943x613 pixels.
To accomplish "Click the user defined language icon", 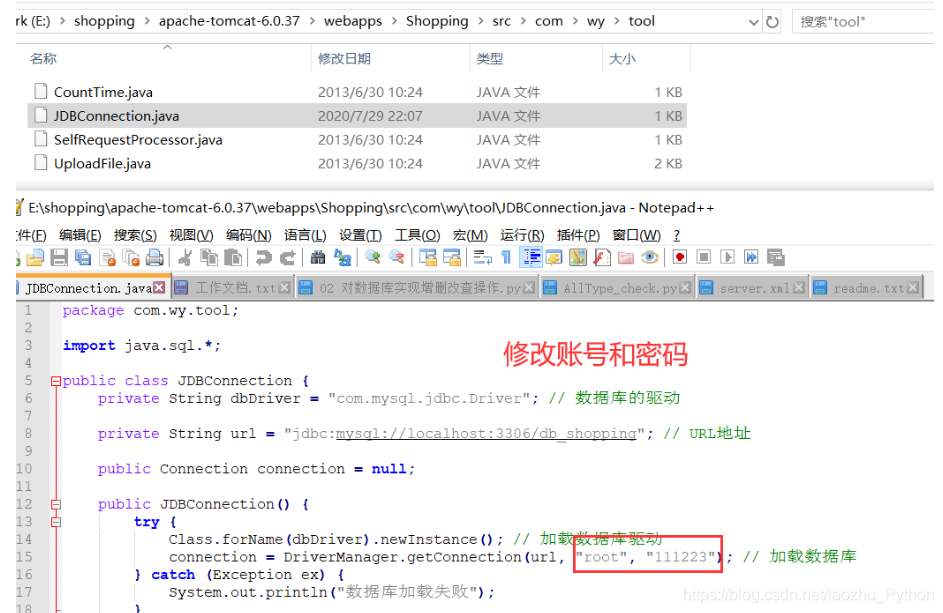I will click(554, 257).
